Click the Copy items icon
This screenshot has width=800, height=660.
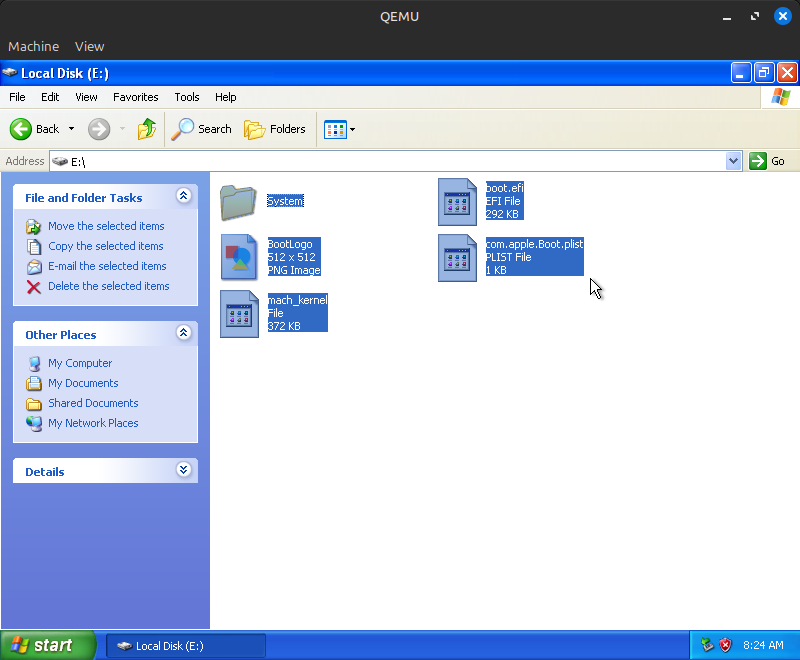click(34, 246)
